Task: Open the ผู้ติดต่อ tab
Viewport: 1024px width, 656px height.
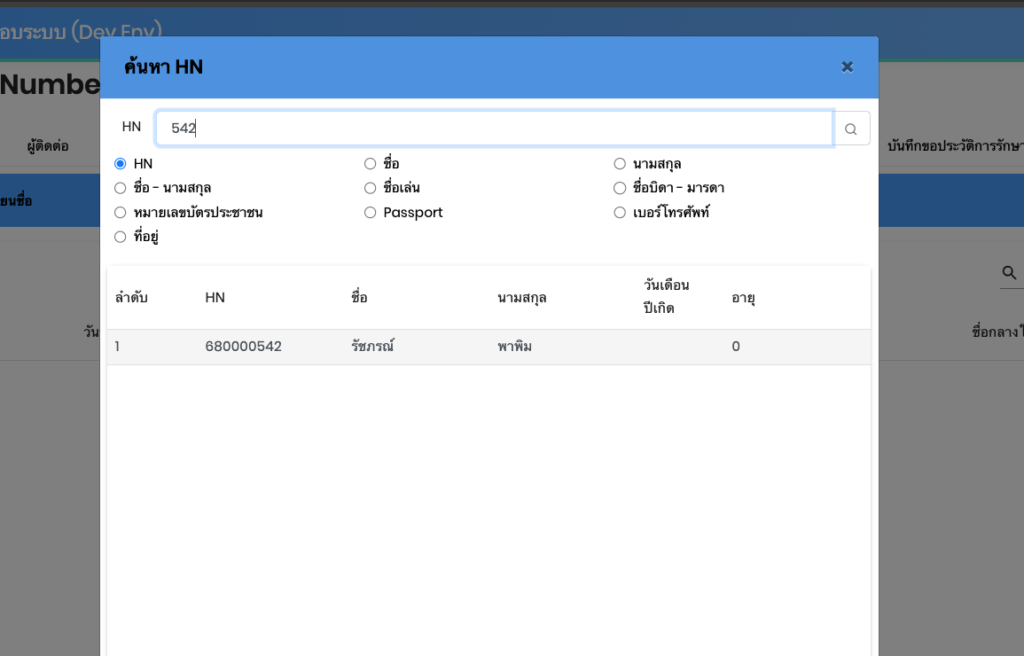Action: (x=48, y=146)
